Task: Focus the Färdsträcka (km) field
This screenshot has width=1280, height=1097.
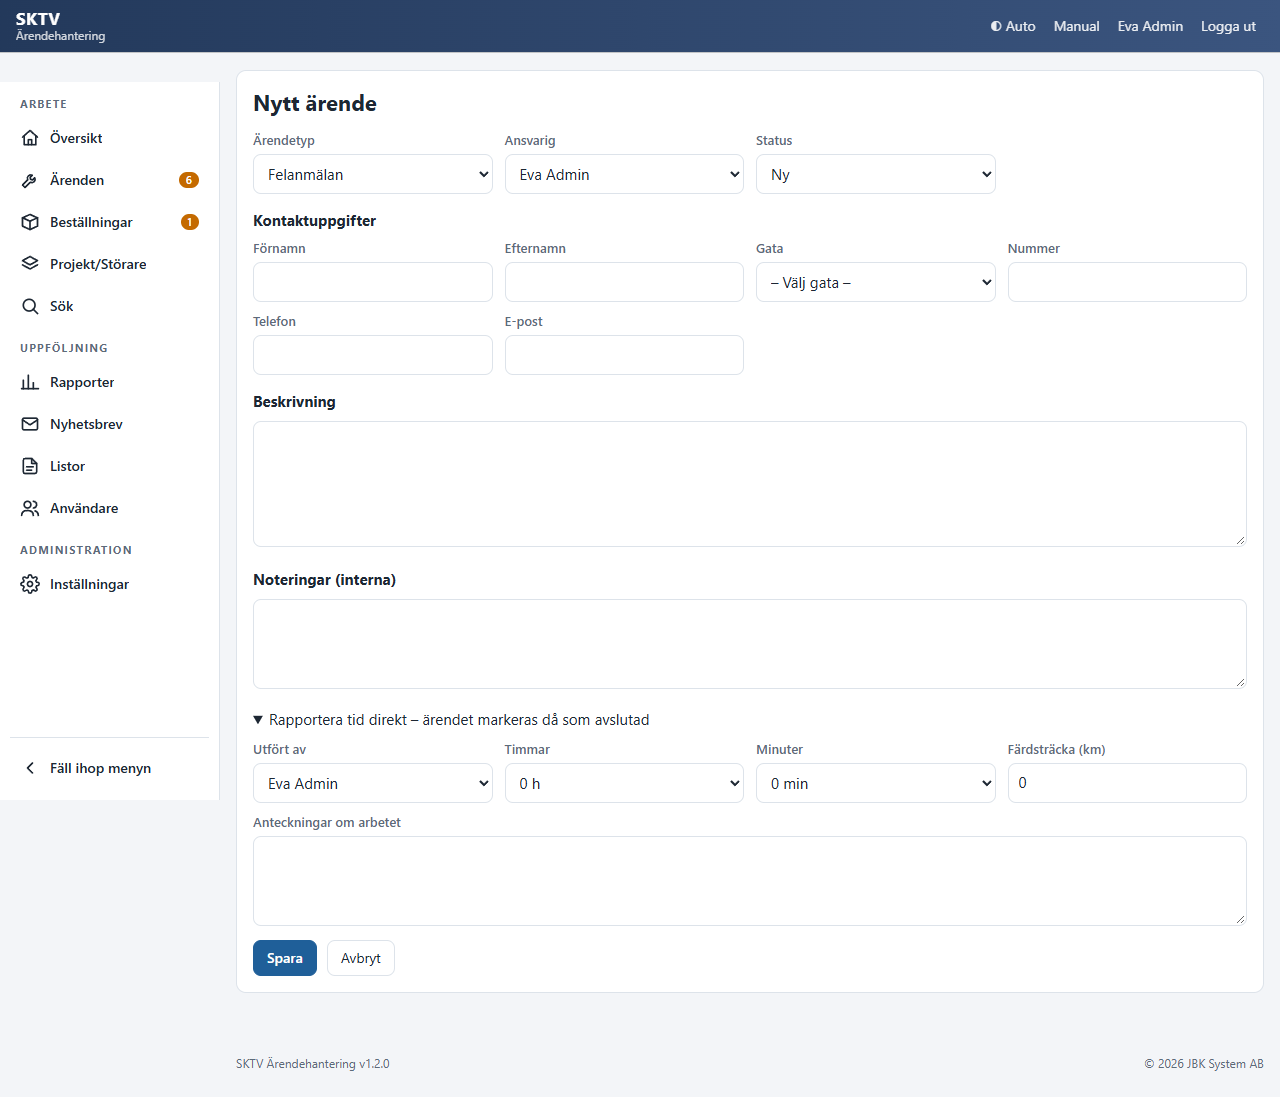Action: [1127, 783]
